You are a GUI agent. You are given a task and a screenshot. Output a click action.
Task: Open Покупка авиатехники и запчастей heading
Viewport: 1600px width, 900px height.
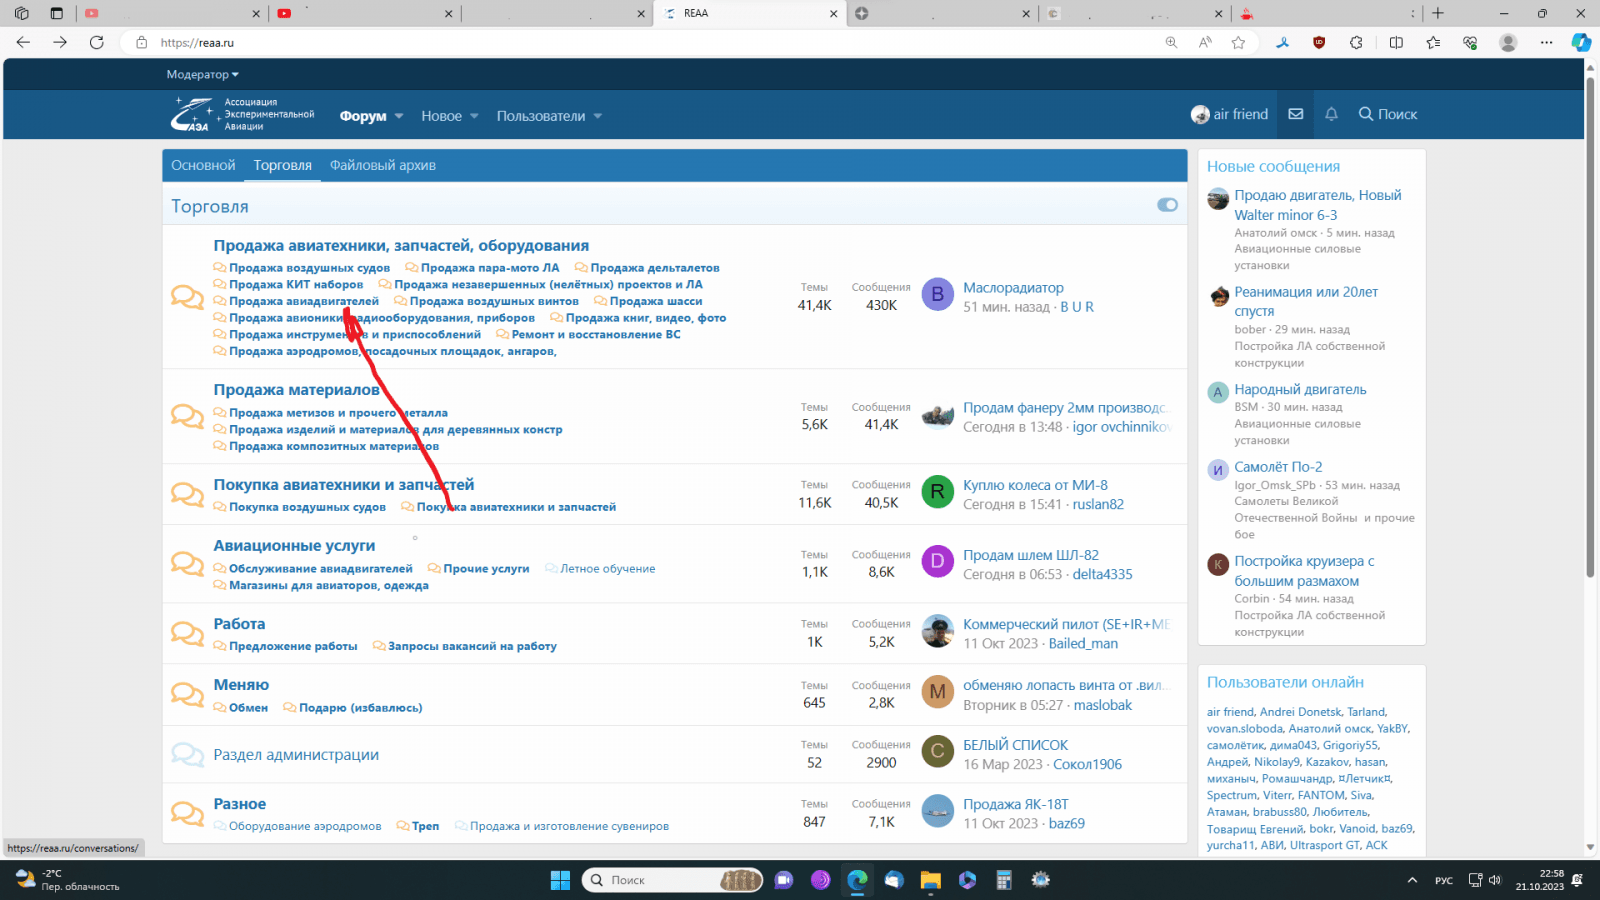[344, 485]
